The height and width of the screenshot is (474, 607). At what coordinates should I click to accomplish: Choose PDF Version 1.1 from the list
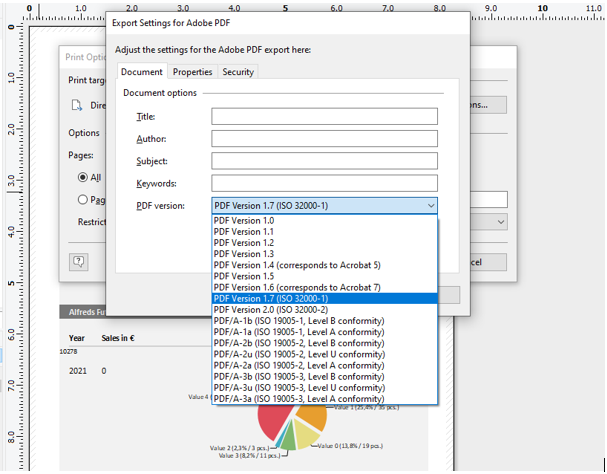(x=324, y=232)
